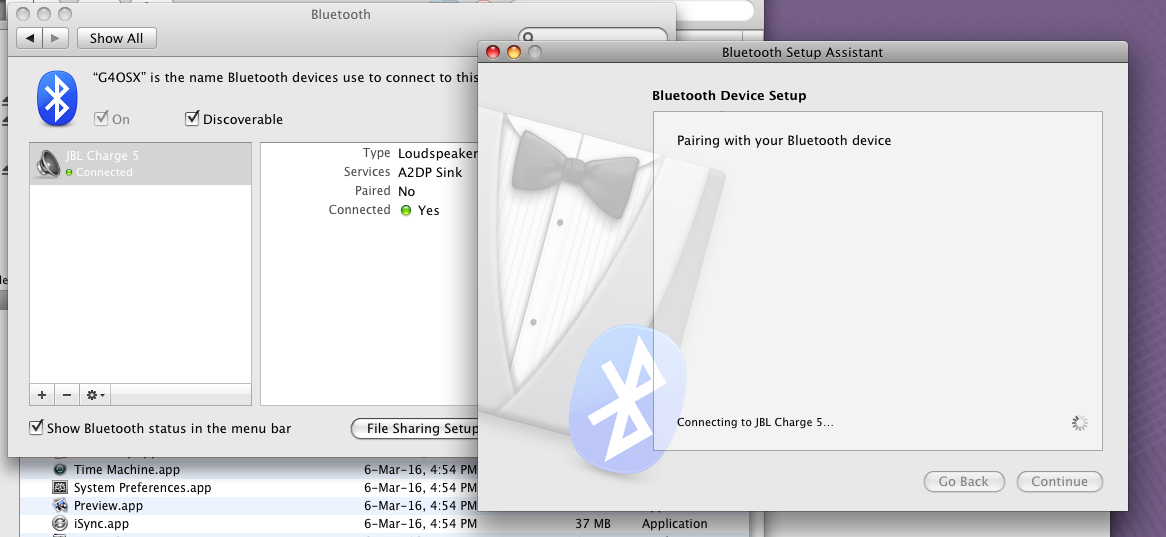Click the Time Machine.app icon
The height and width of the screenshot is (537, 1166).
pyautogui.click(x=60, y=469)
